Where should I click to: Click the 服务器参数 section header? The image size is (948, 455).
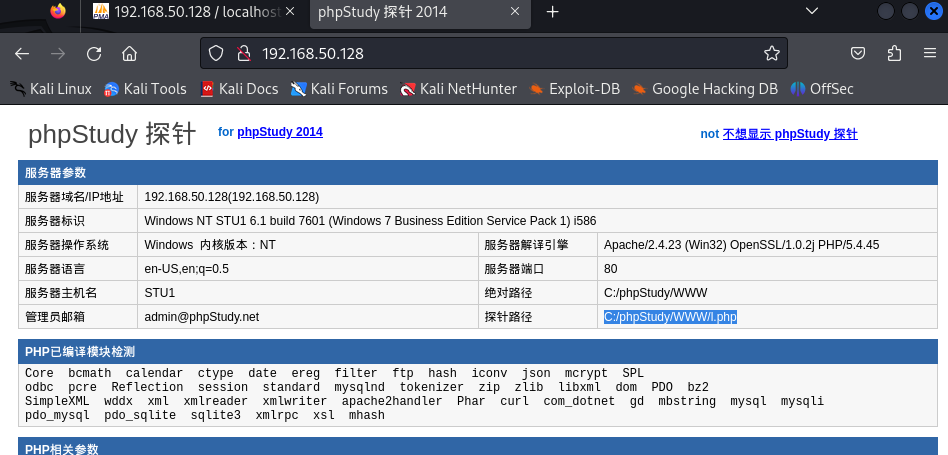point(478,173)
